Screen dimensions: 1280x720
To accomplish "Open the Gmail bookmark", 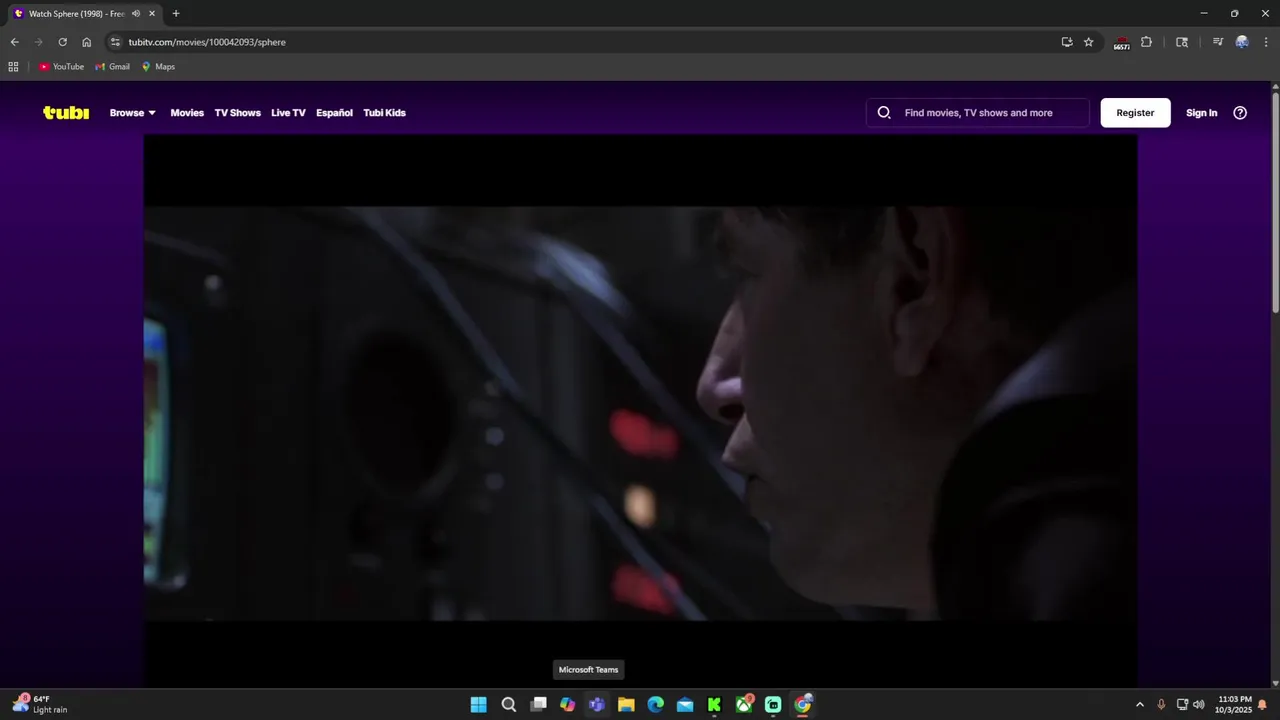I will point(113,67).
